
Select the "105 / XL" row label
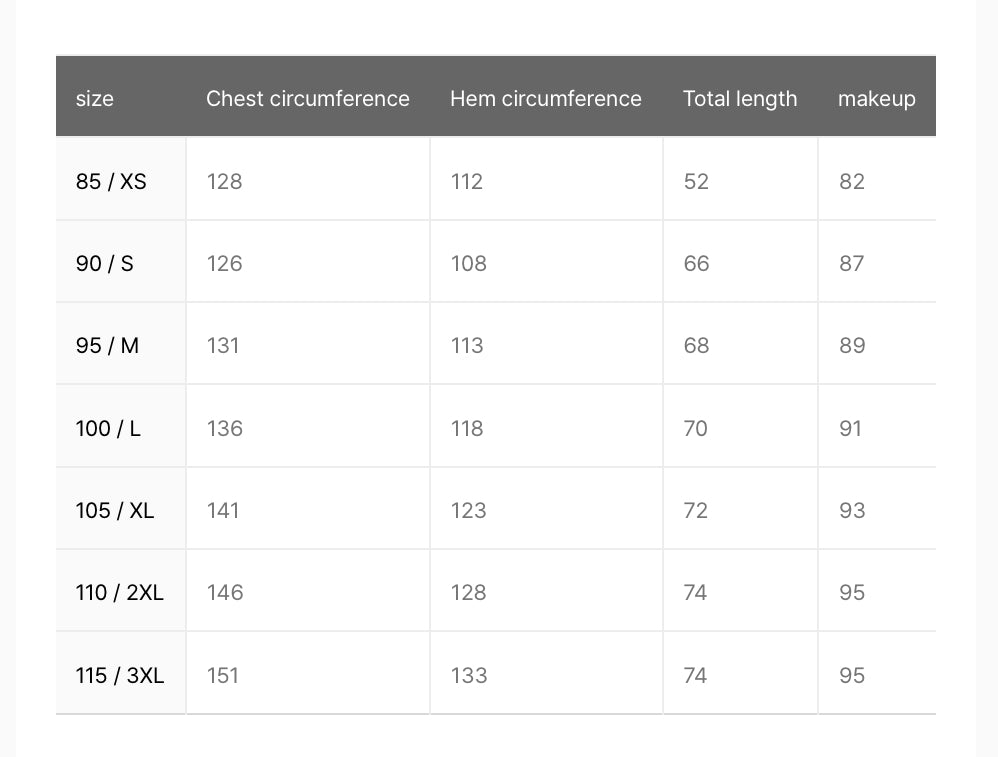115,510
